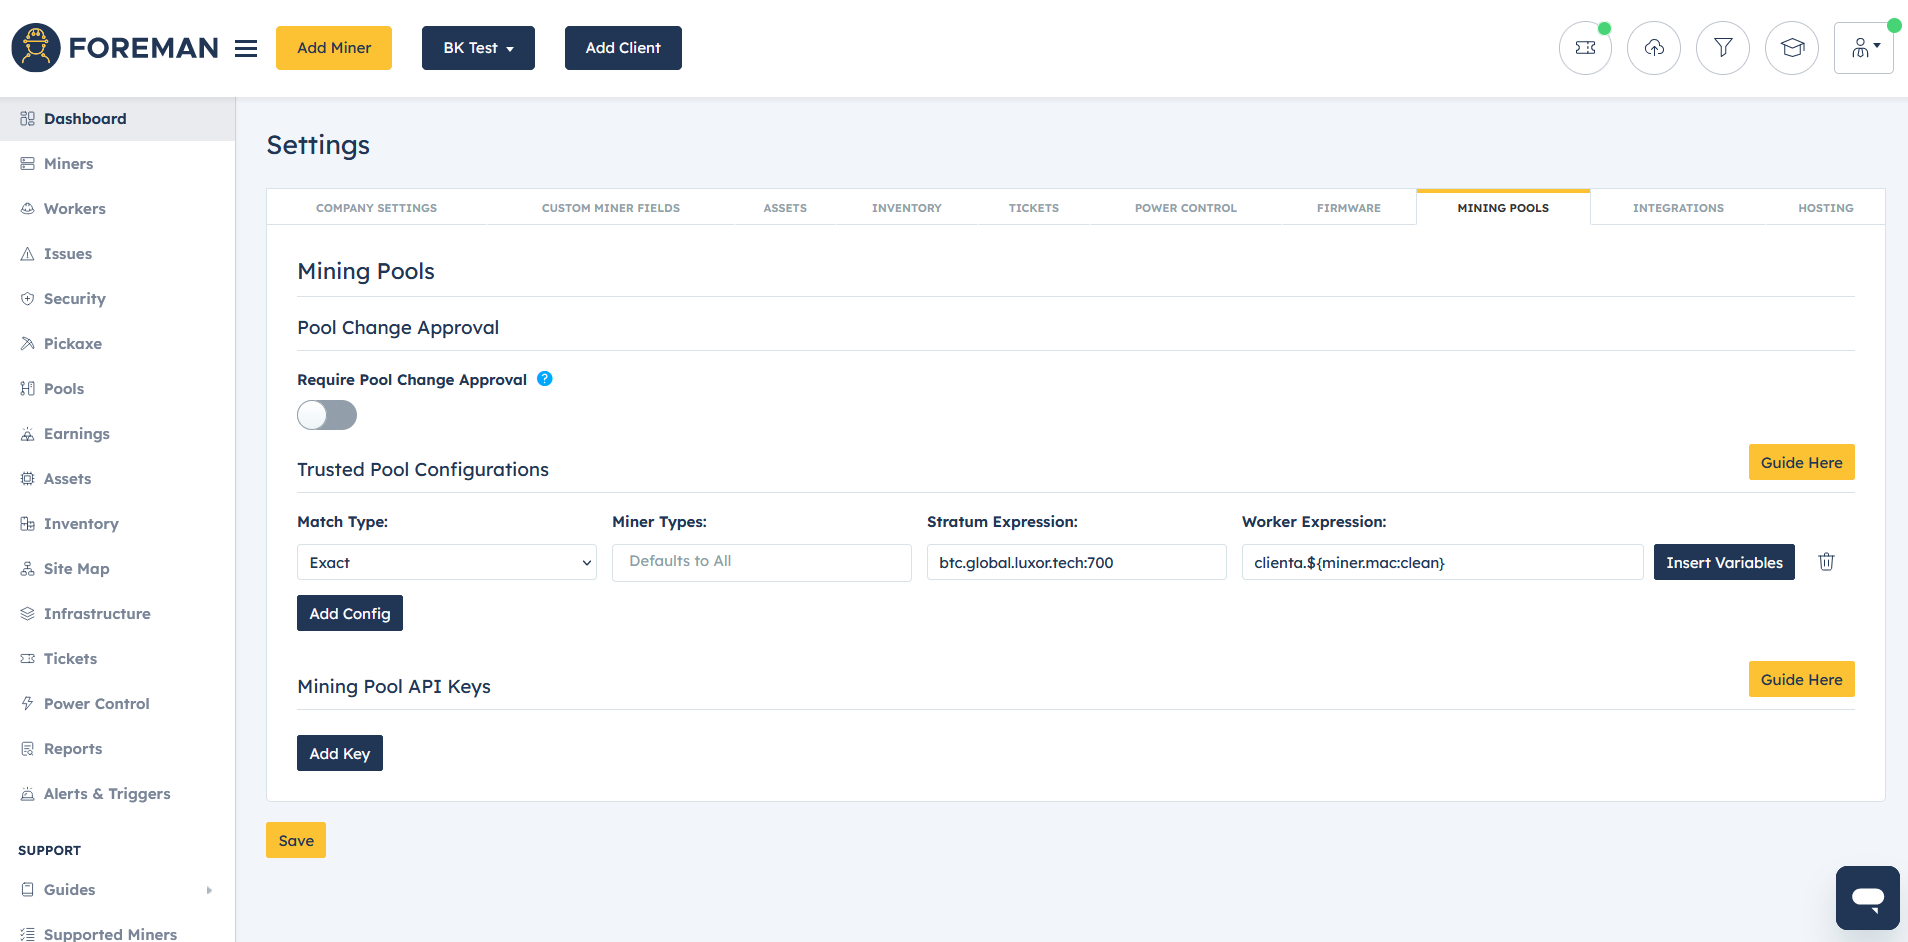The width and height of the screenshot is (1908, 942).
Task: Click the trash icon next to Worker Expression
Action: coord(1826,562)
